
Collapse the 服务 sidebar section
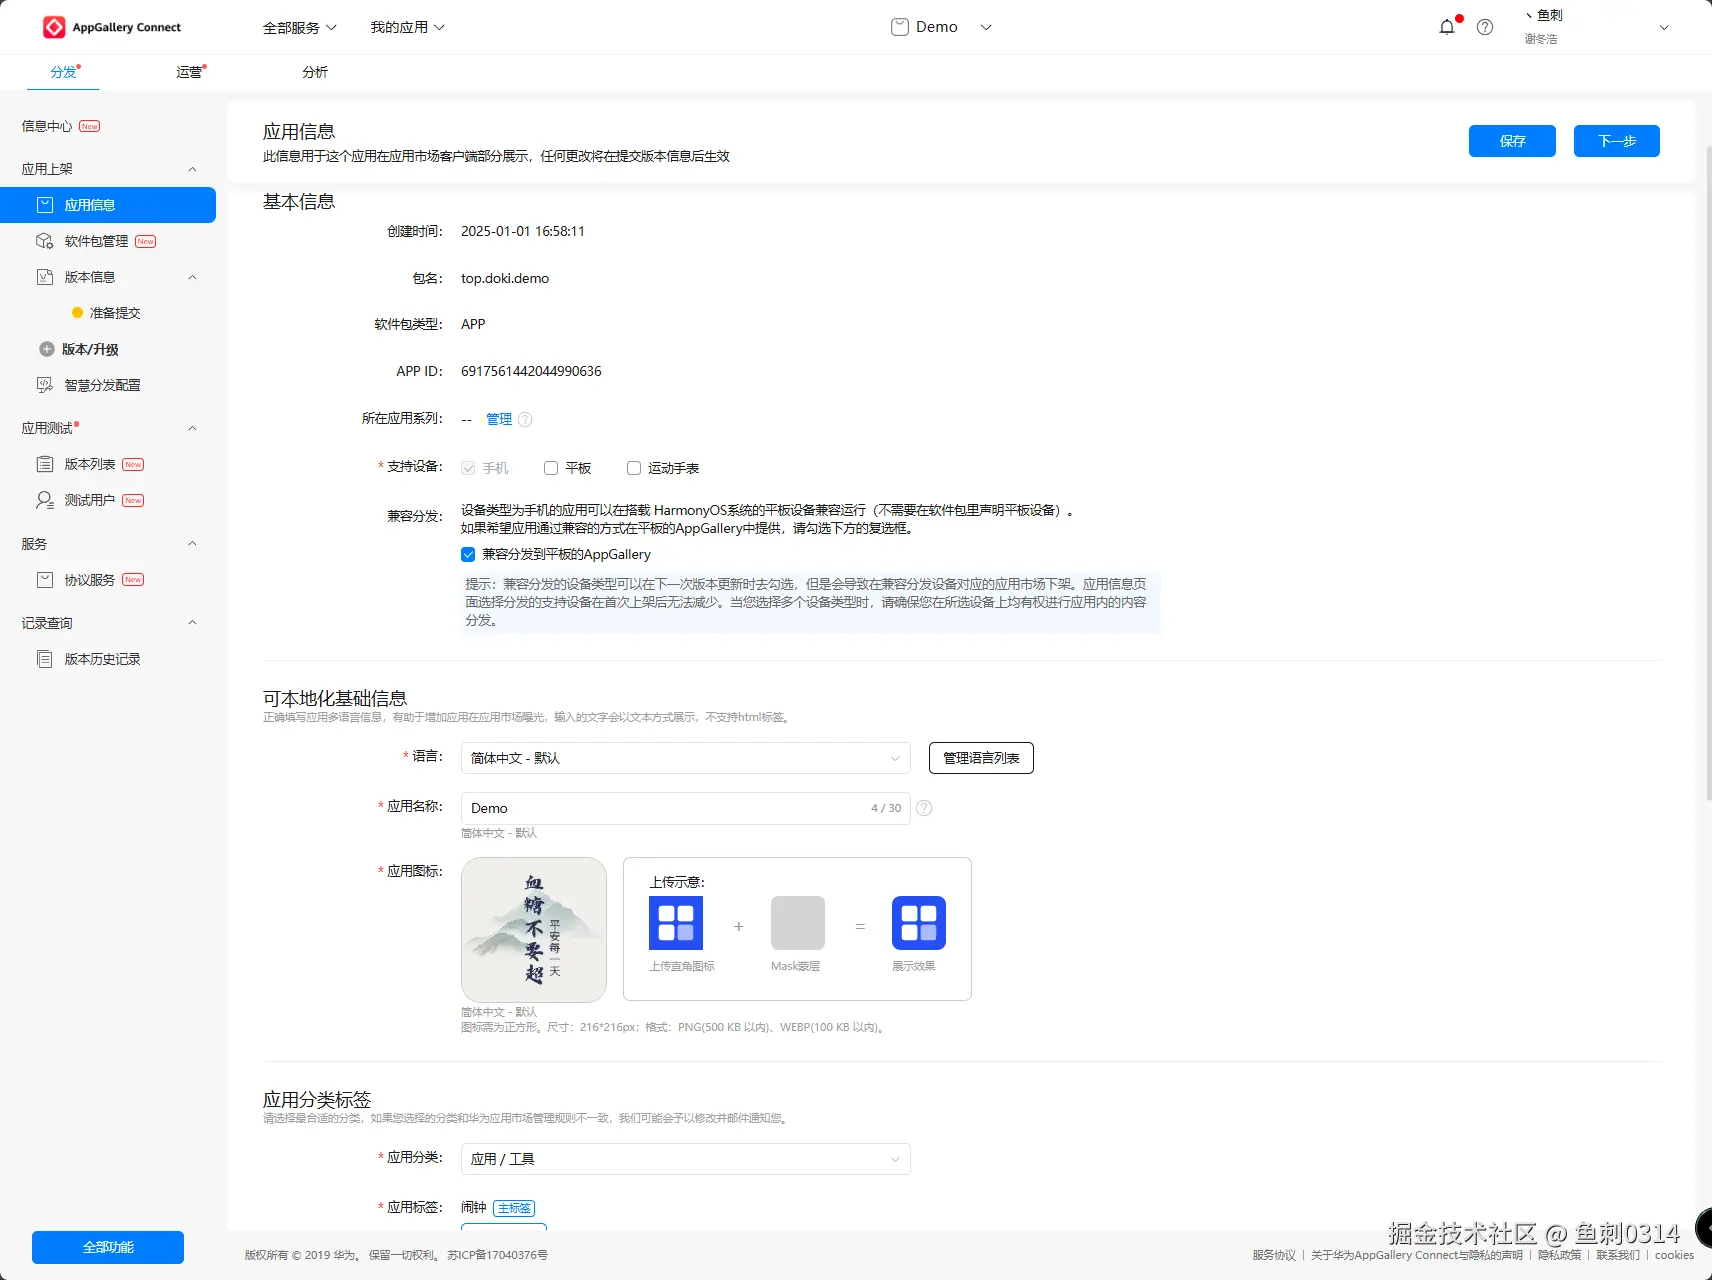(x=192, y=544)
